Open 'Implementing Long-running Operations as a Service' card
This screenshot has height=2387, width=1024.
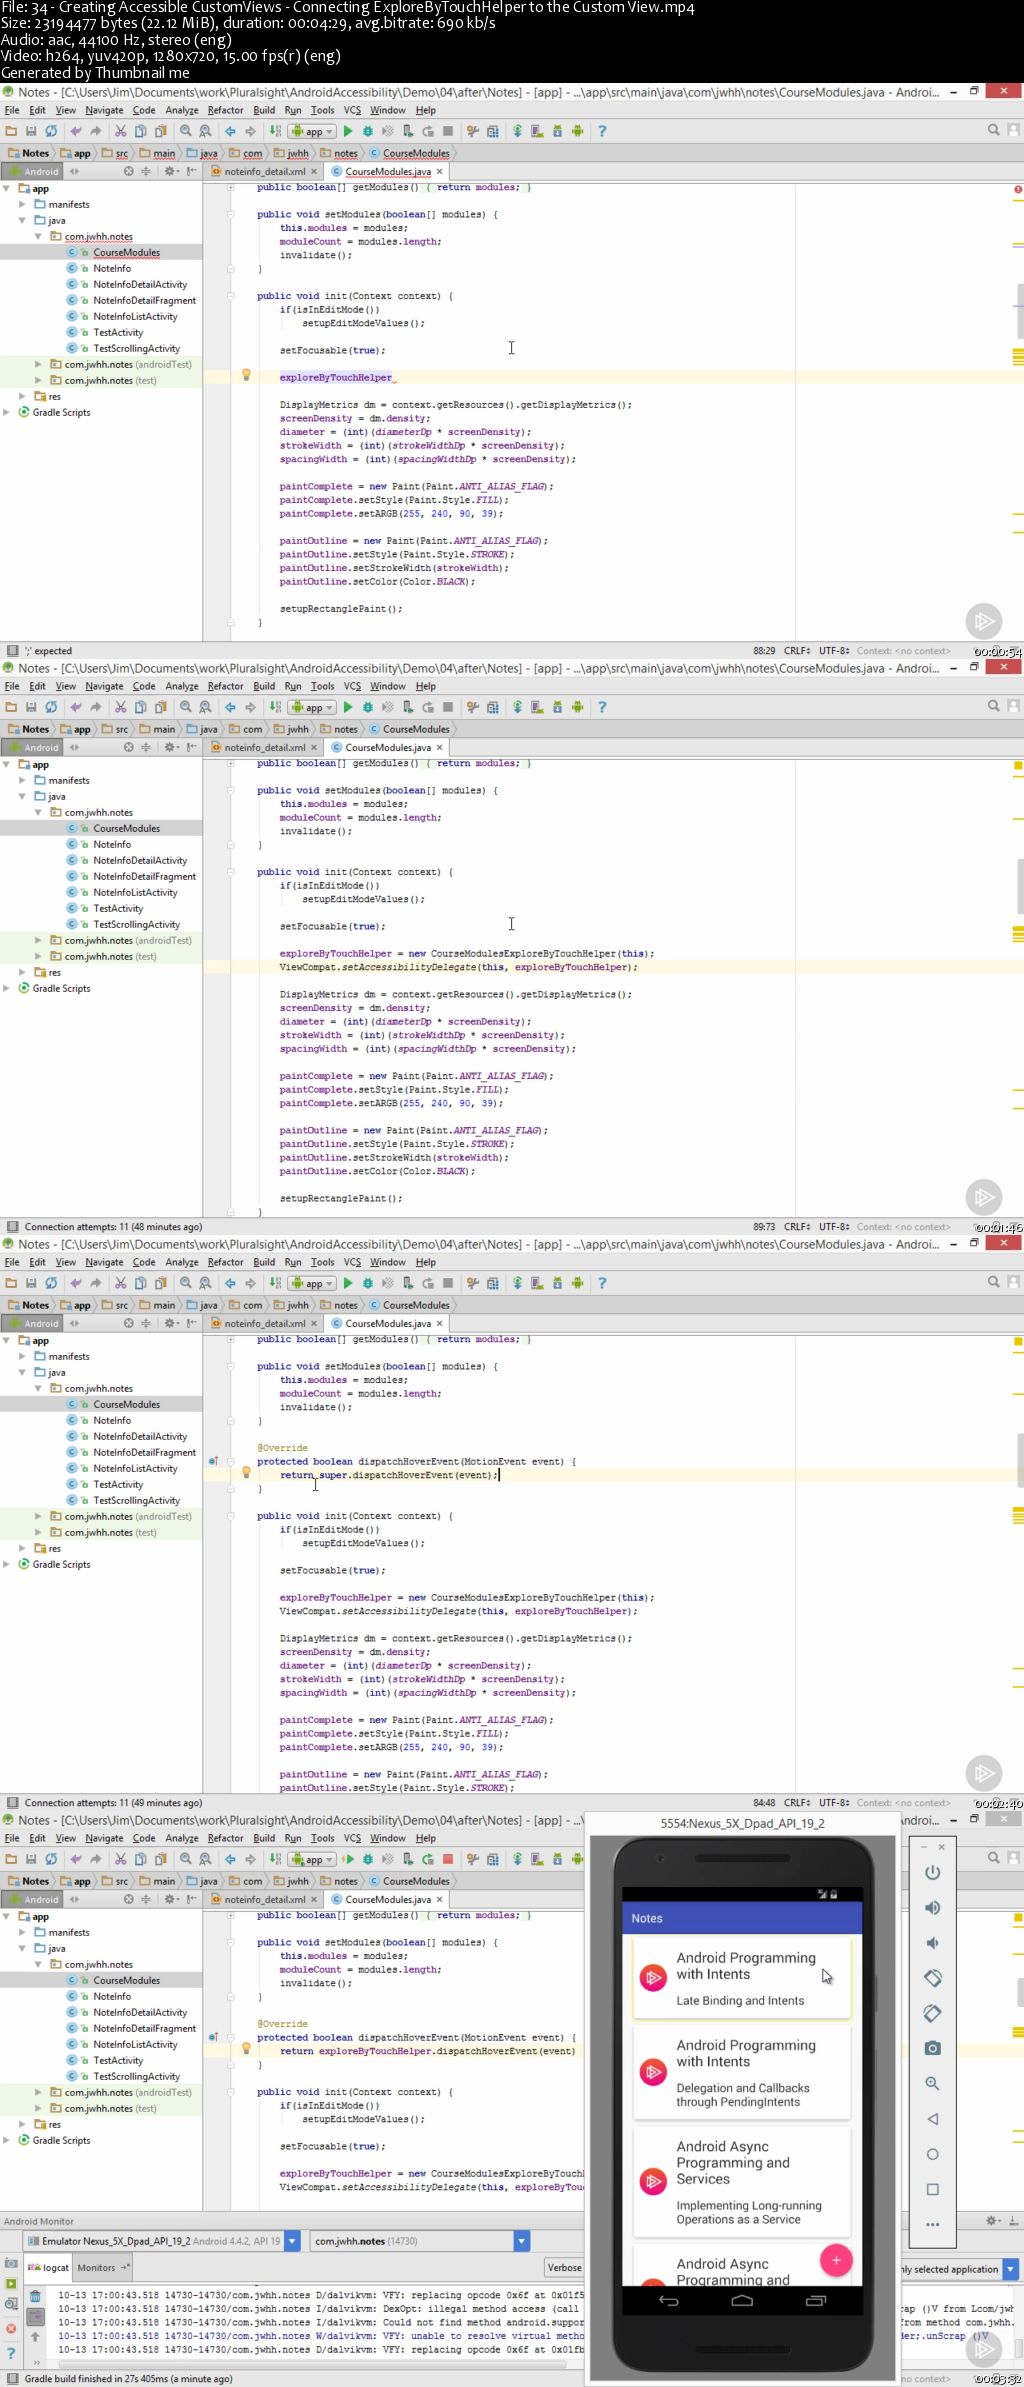(741, 2182)
